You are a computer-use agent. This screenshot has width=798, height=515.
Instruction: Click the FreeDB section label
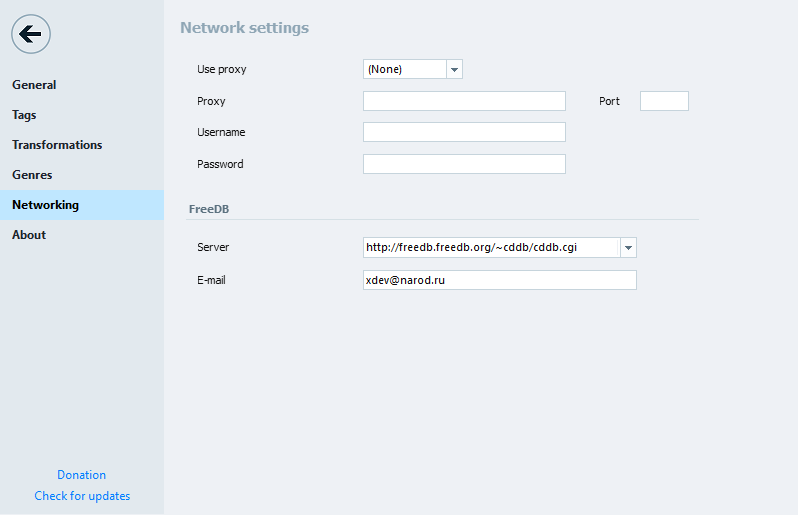tap(209, 209)
